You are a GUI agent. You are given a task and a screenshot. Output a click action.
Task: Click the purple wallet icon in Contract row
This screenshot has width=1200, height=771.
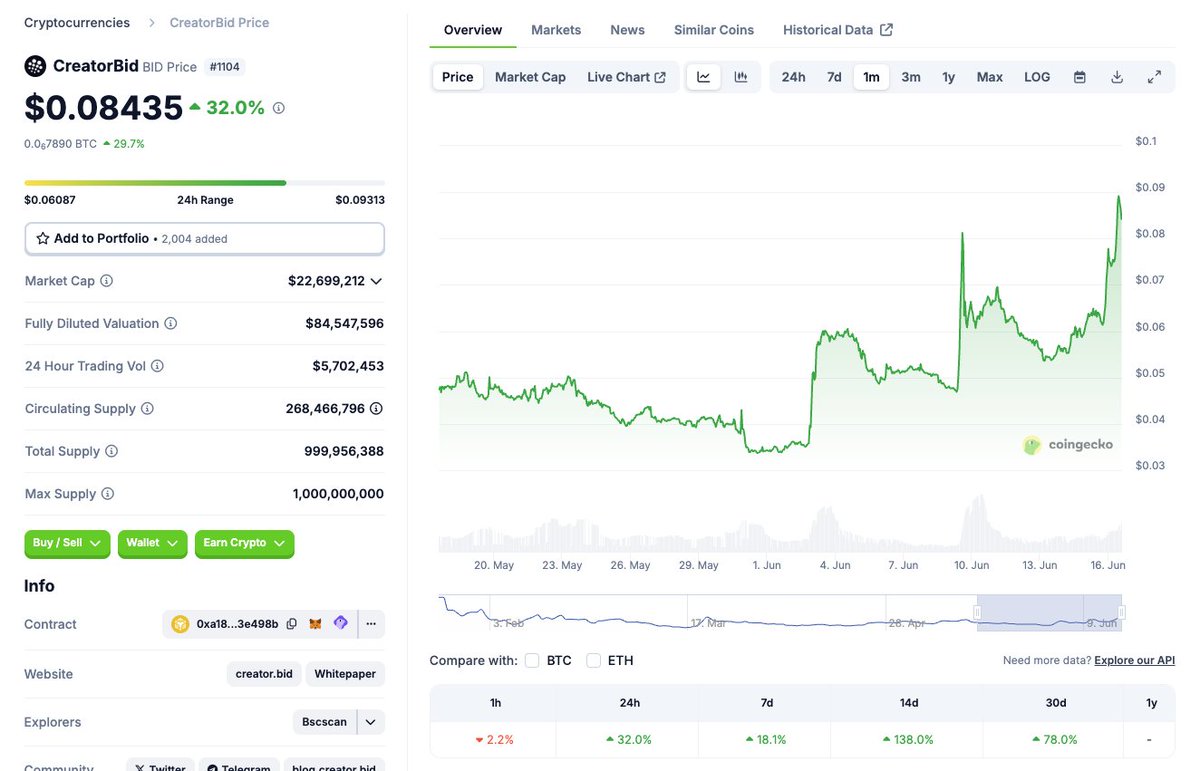point(340,623)
